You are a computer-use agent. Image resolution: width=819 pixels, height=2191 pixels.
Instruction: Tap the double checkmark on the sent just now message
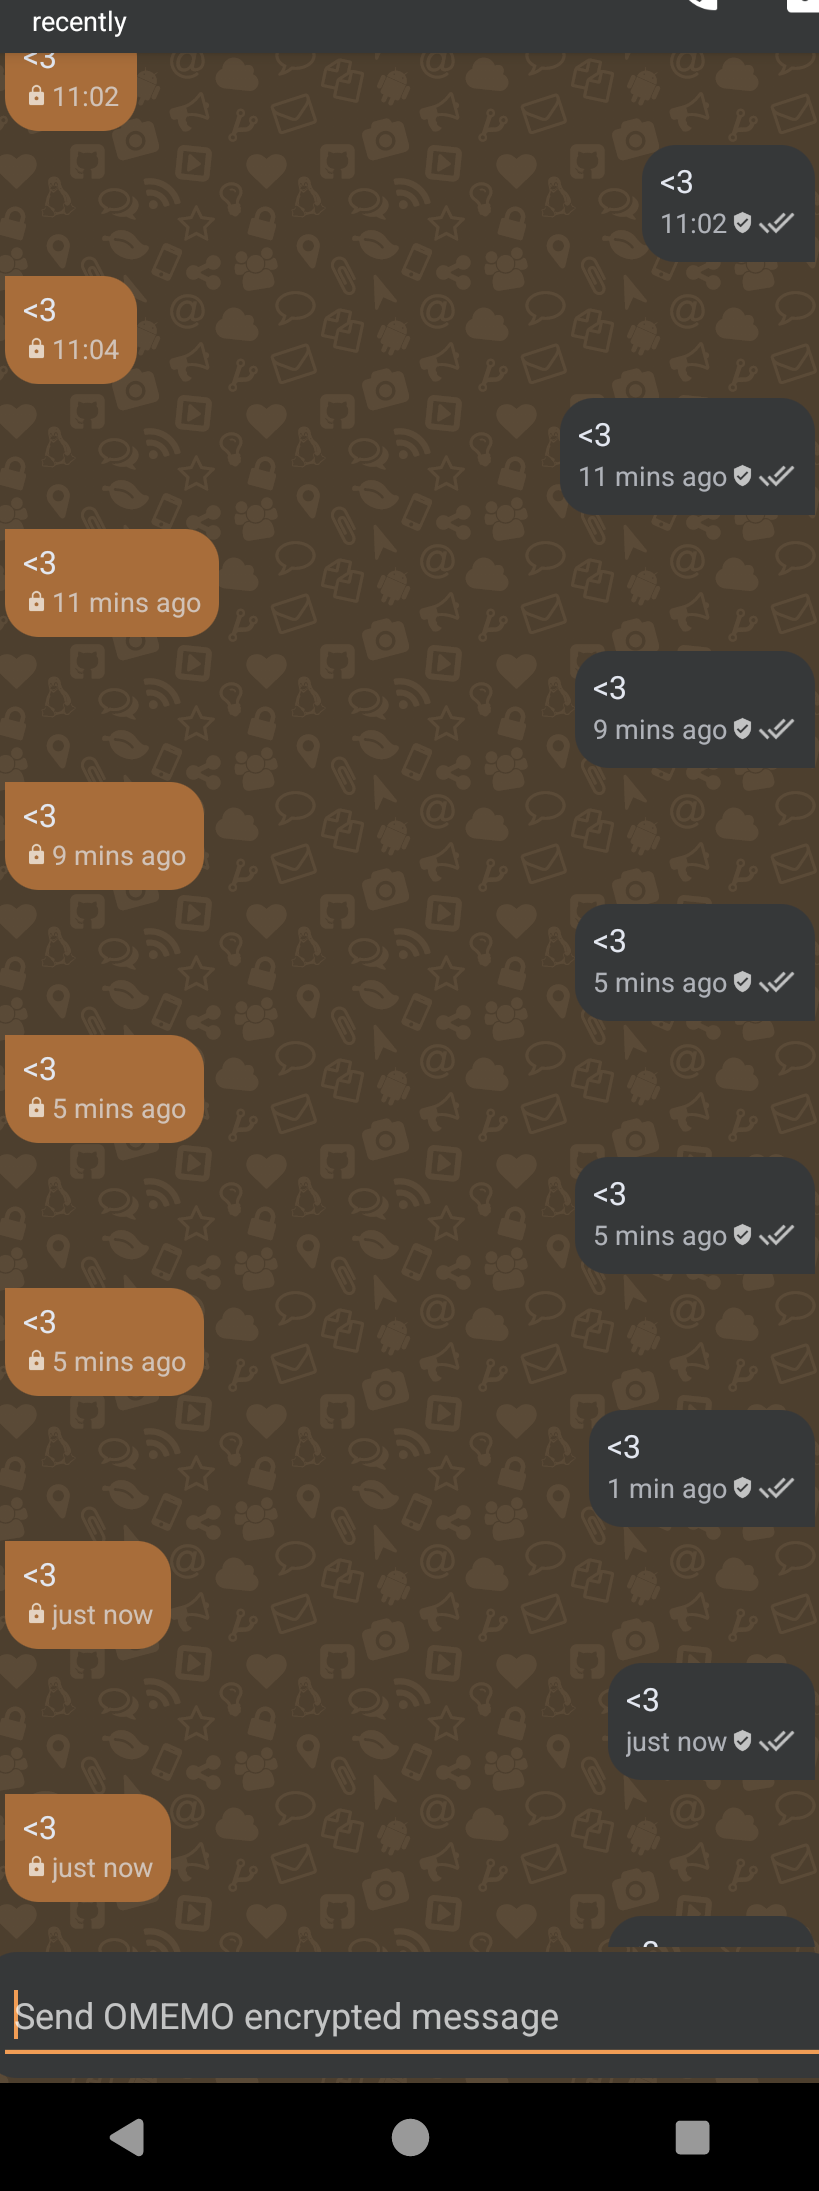(x=776, y=1741)
